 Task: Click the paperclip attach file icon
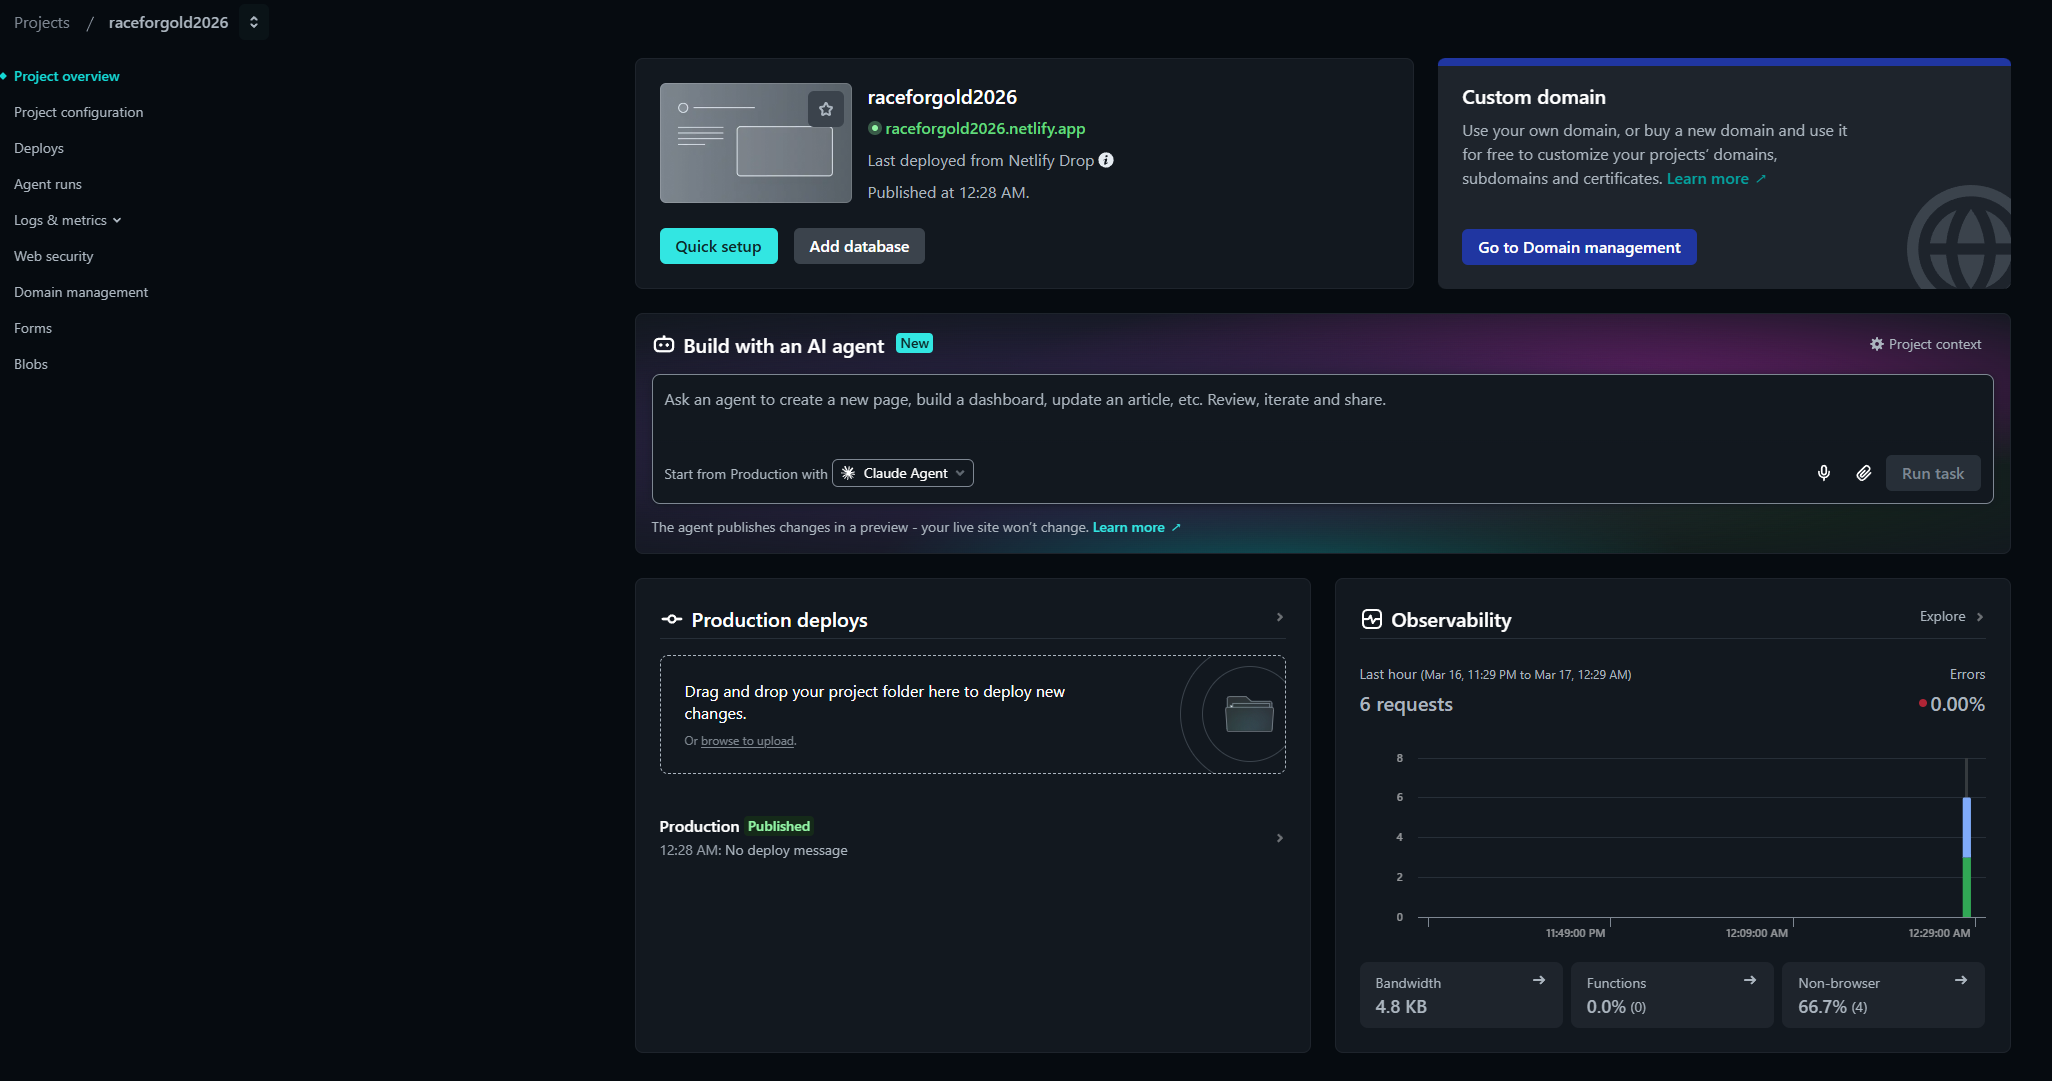point(1864,473)
